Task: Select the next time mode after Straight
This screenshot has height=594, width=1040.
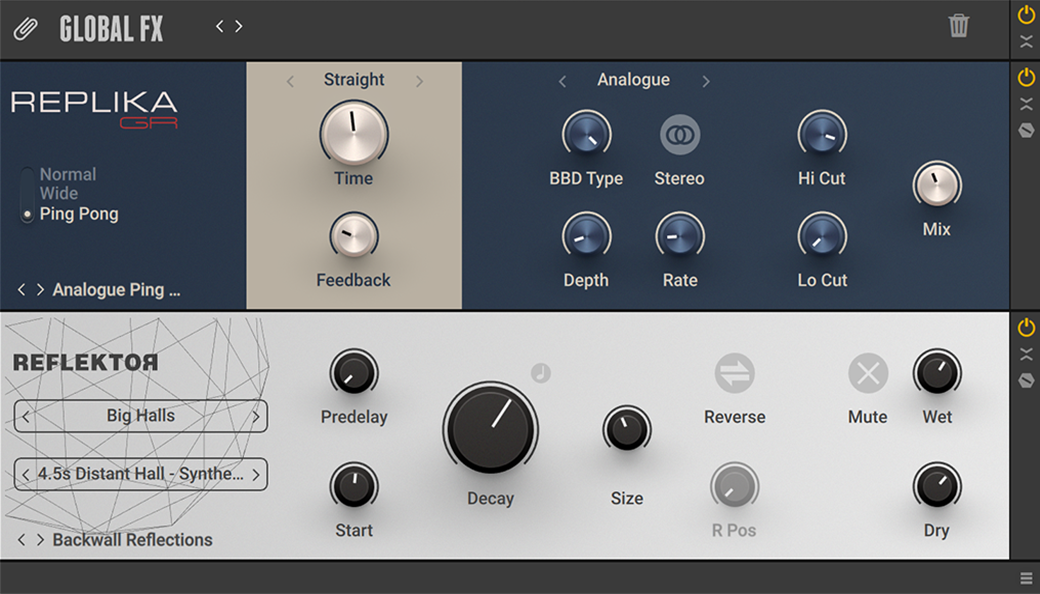Action: [x=419, y=82]
